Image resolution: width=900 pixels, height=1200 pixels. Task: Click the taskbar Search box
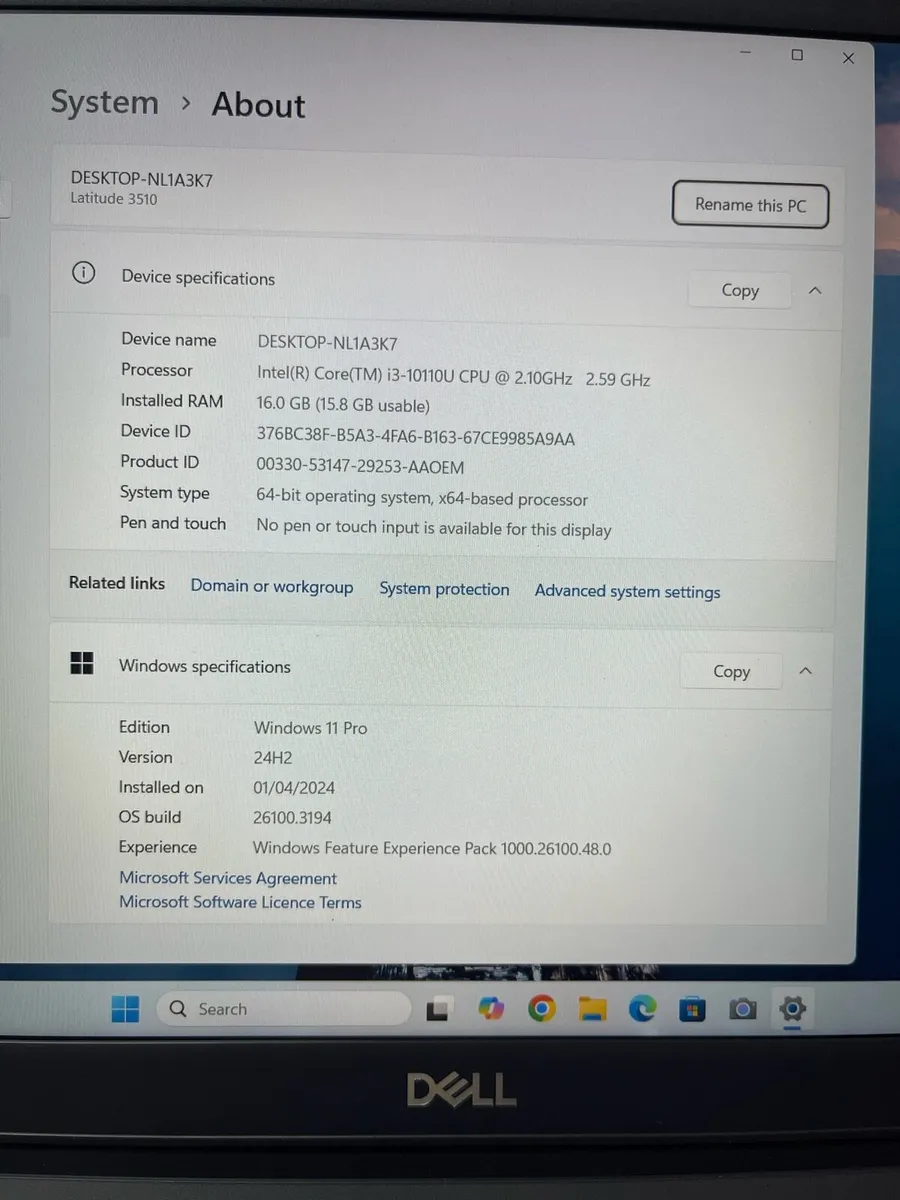coord(284,1009)
